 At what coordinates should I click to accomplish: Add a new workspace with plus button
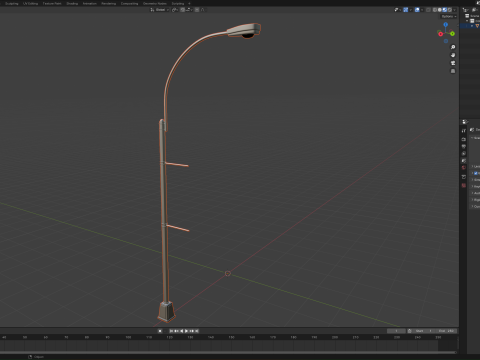[x=189, y=3]
